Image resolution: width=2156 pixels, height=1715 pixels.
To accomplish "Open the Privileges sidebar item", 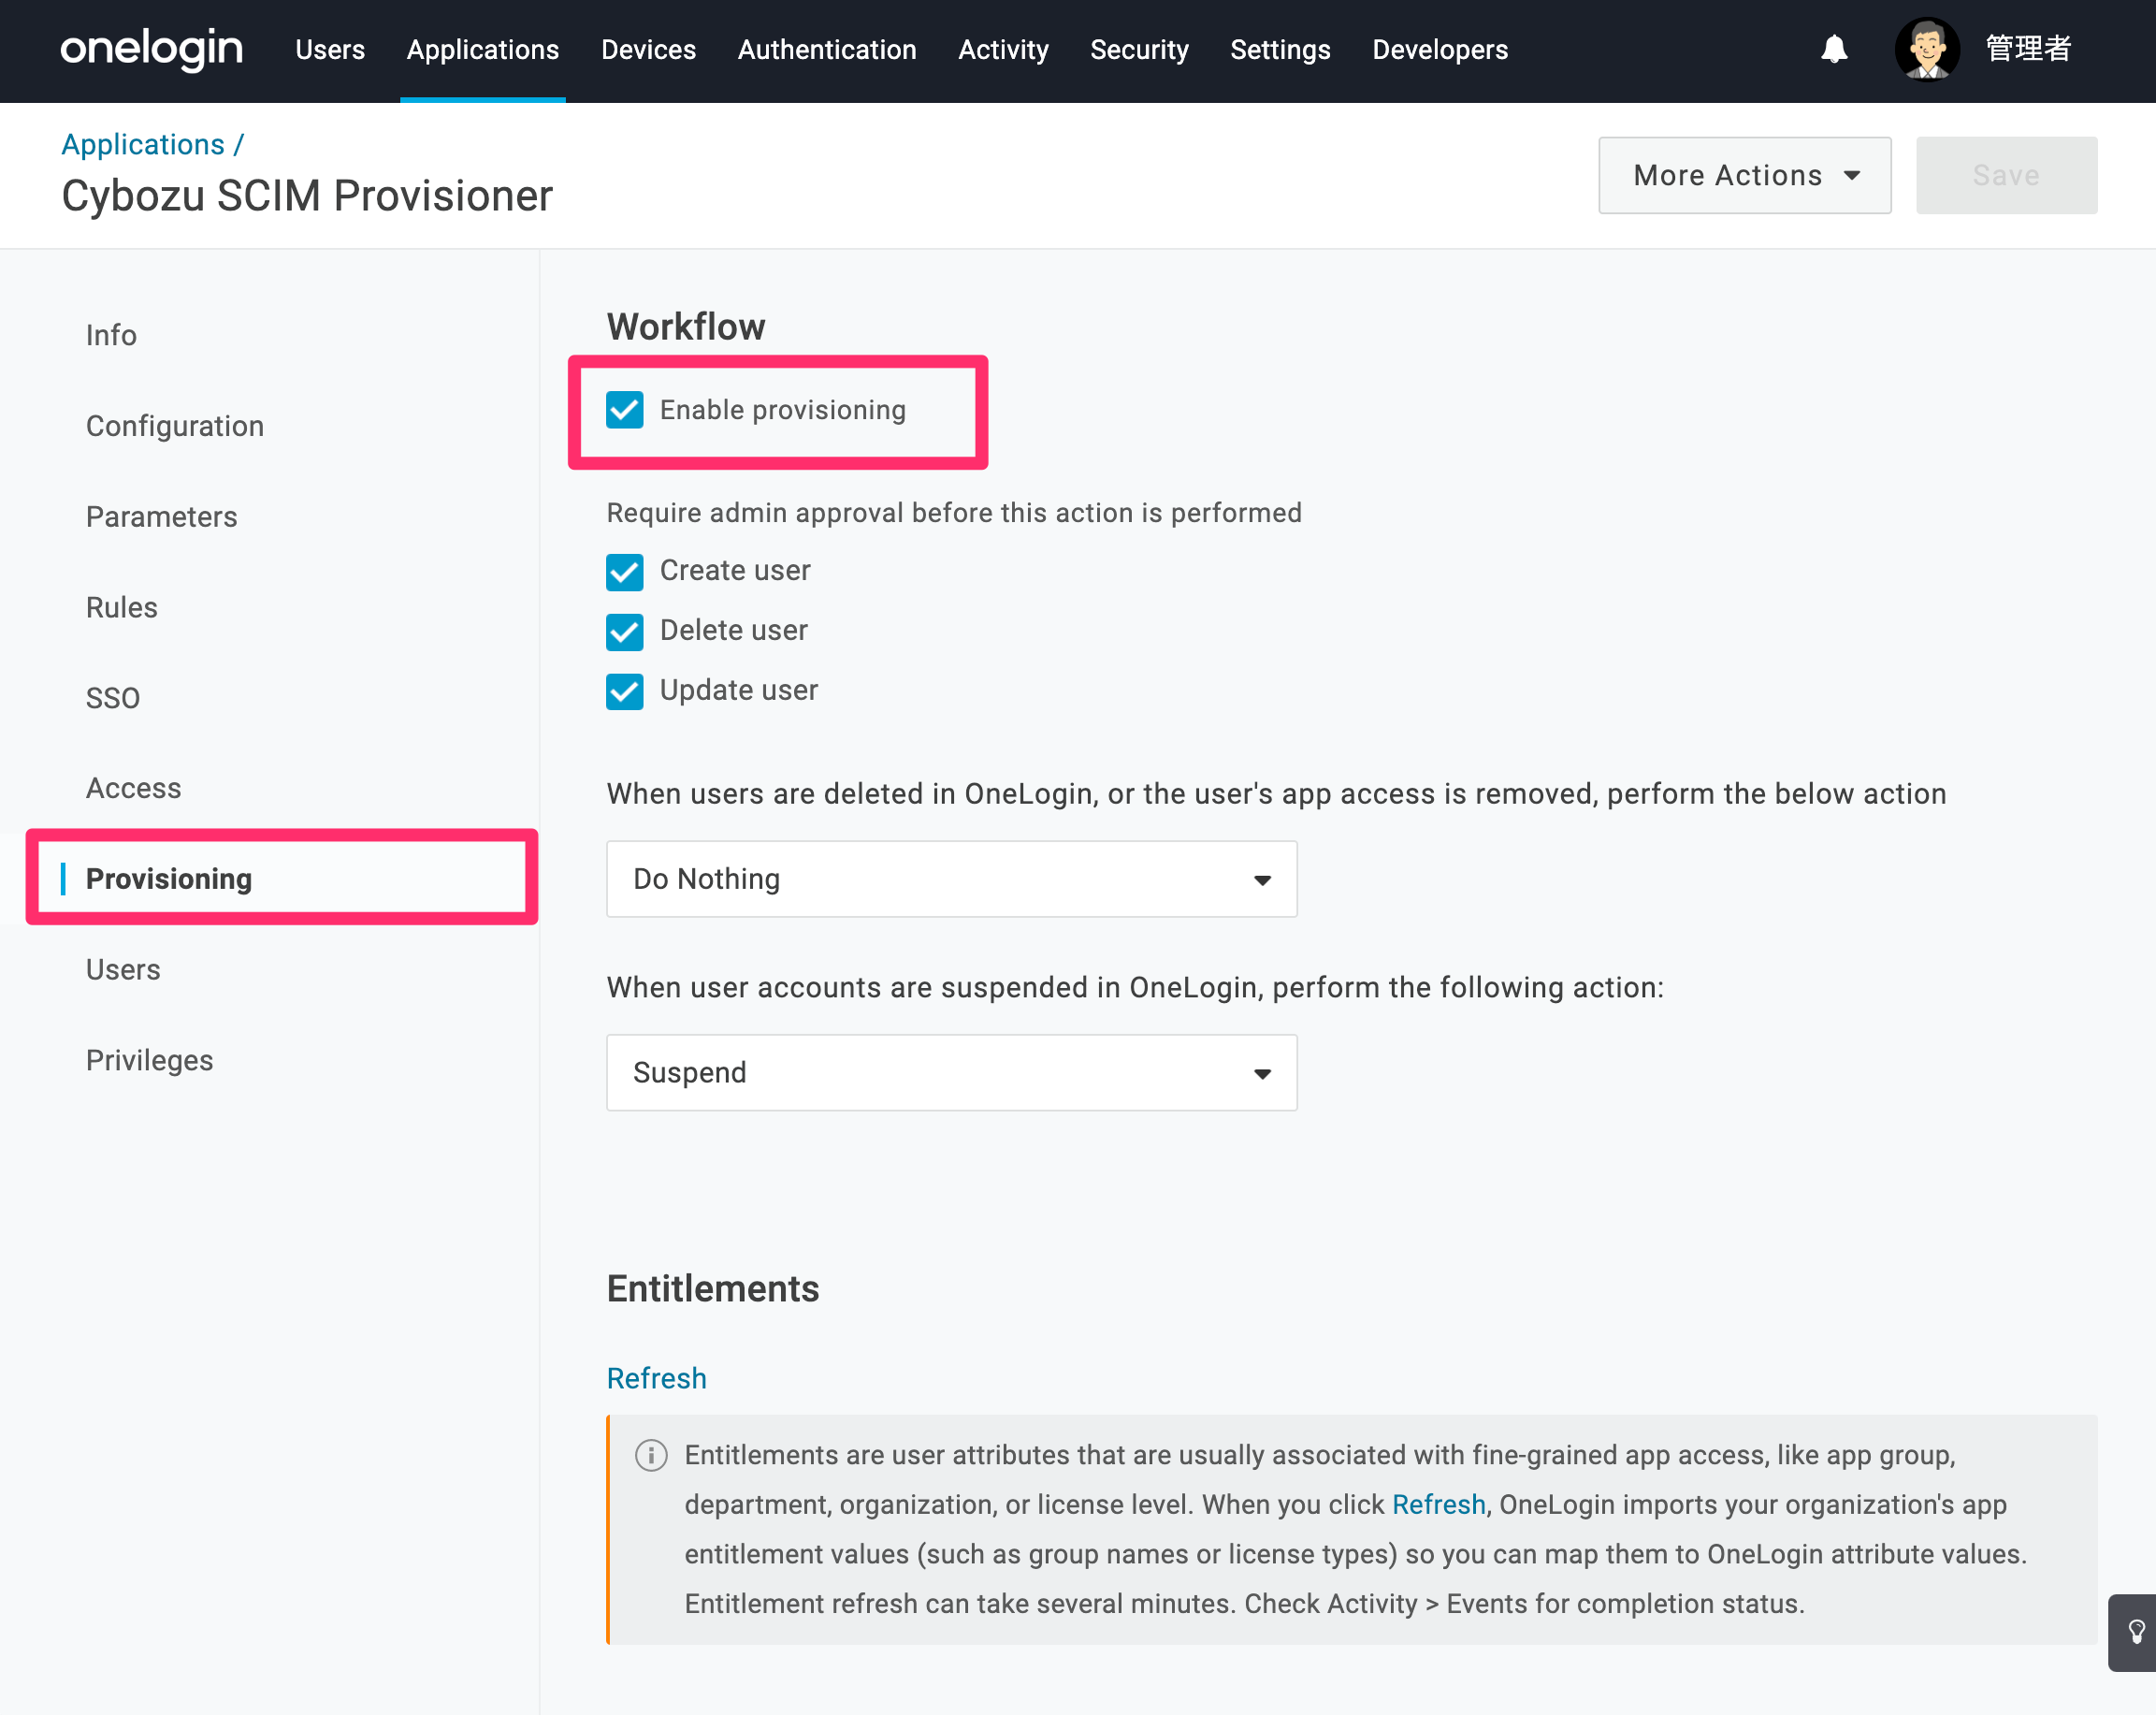I will click(150, 1060).
